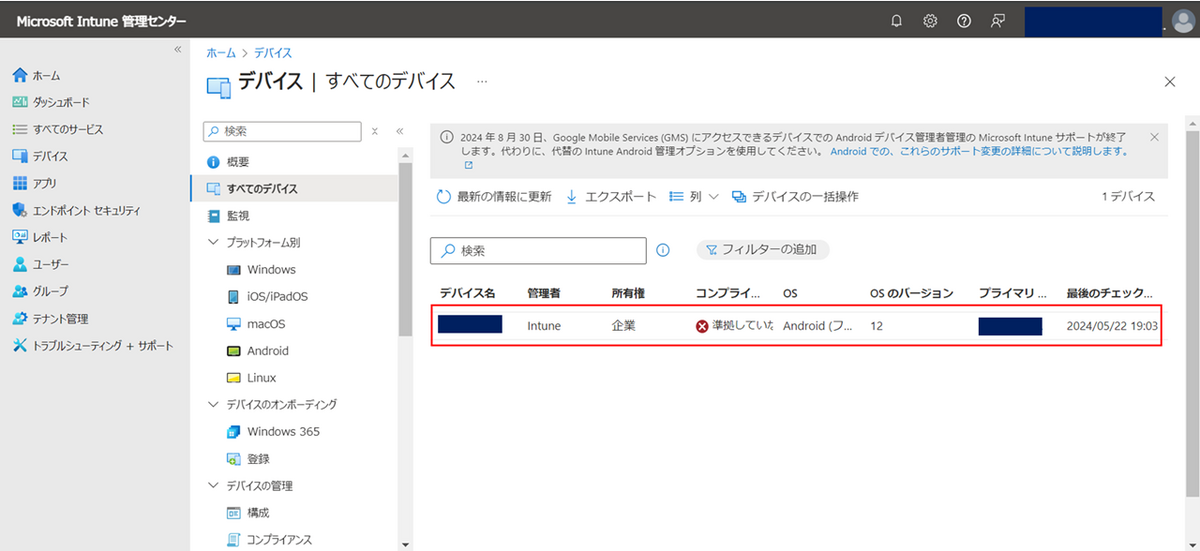Focus the device menu search box
Viewport: 1200px width, 551px height.
tap(281, 131)
